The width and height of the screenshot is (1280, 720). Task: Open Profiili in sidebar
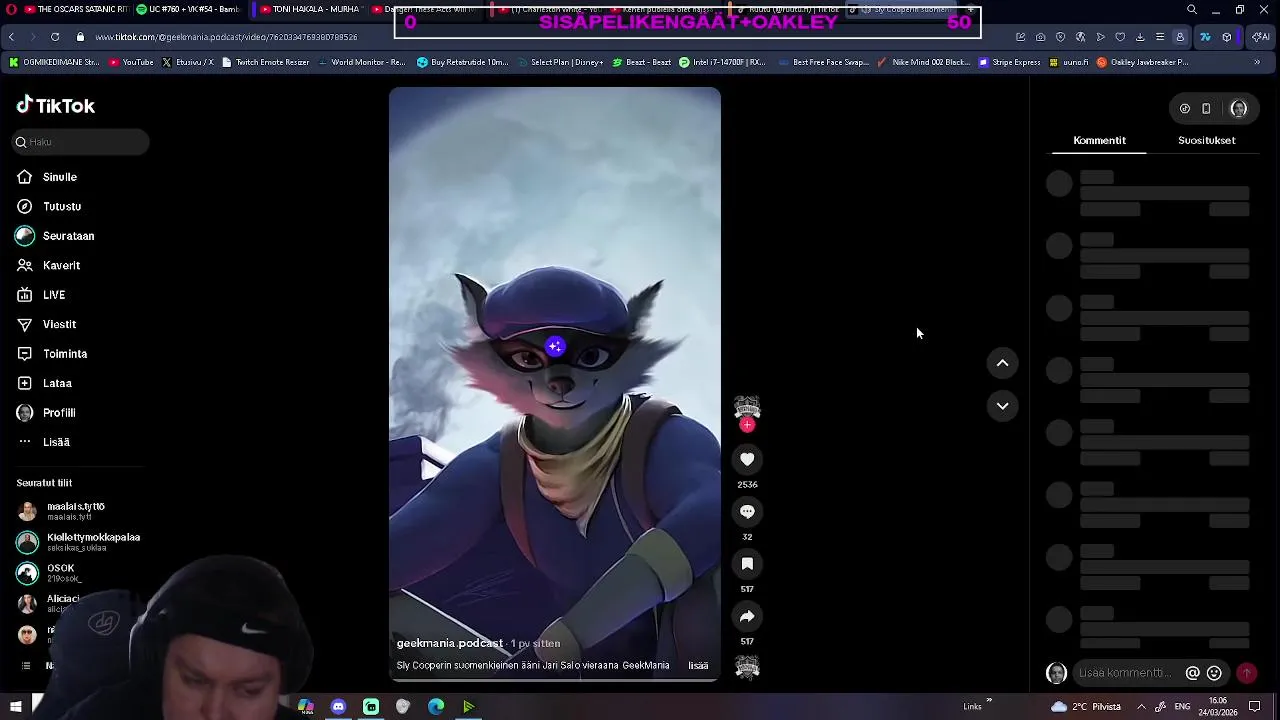[x=46, y=413]
